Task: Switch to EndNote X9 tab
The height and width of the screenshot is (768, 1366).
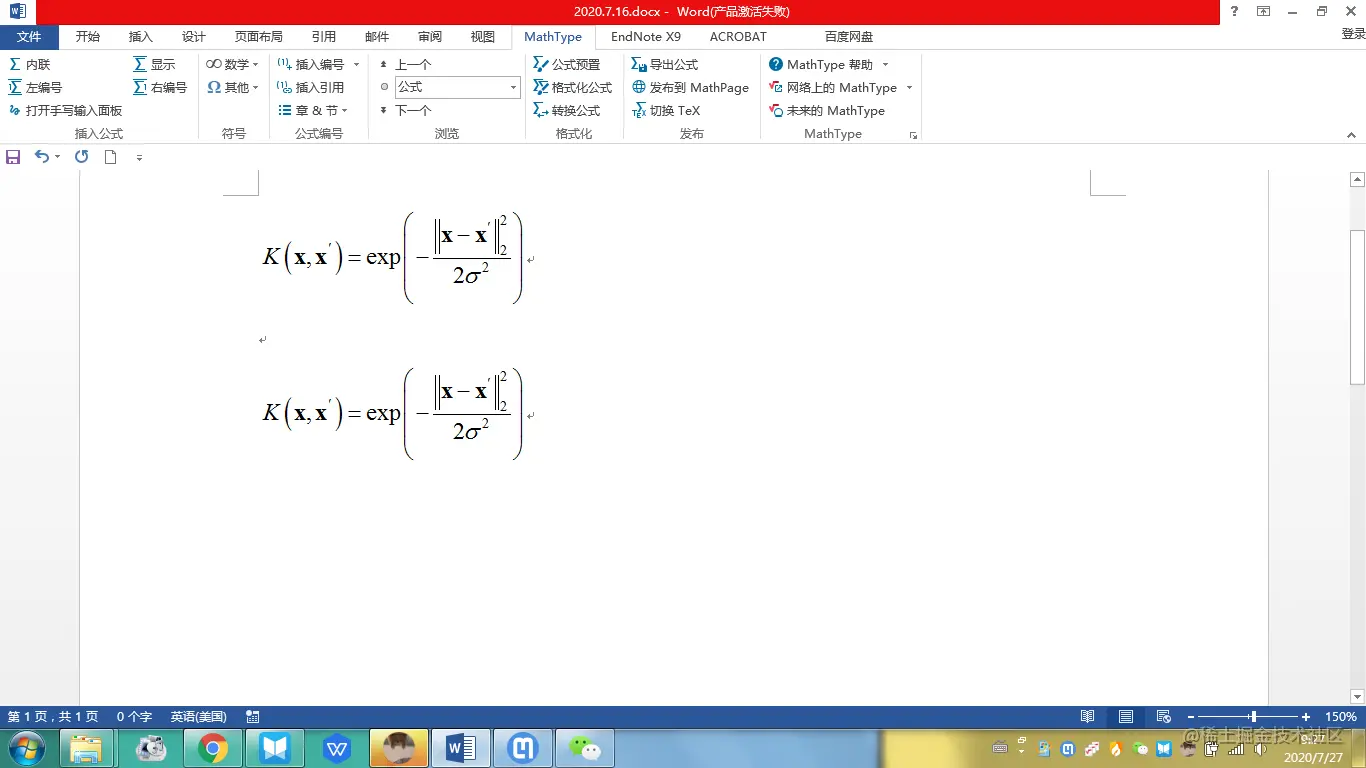Action: point(646,37)
